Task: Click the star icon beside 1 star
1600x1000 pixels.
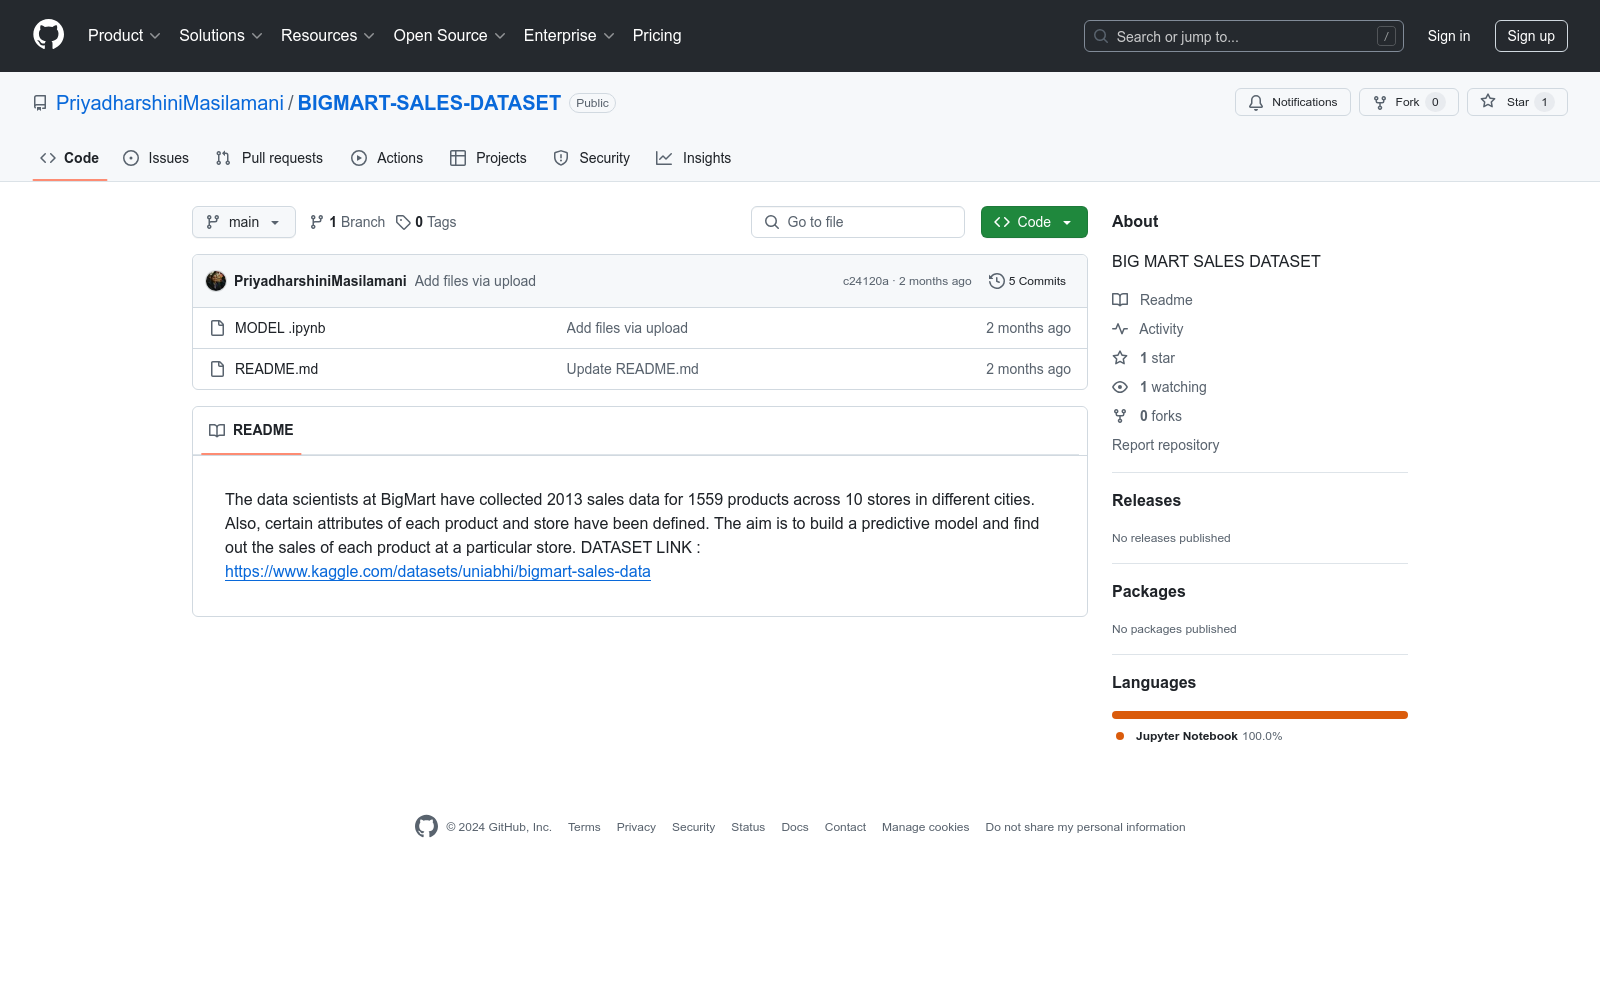Action: [x=1120, y=358]
